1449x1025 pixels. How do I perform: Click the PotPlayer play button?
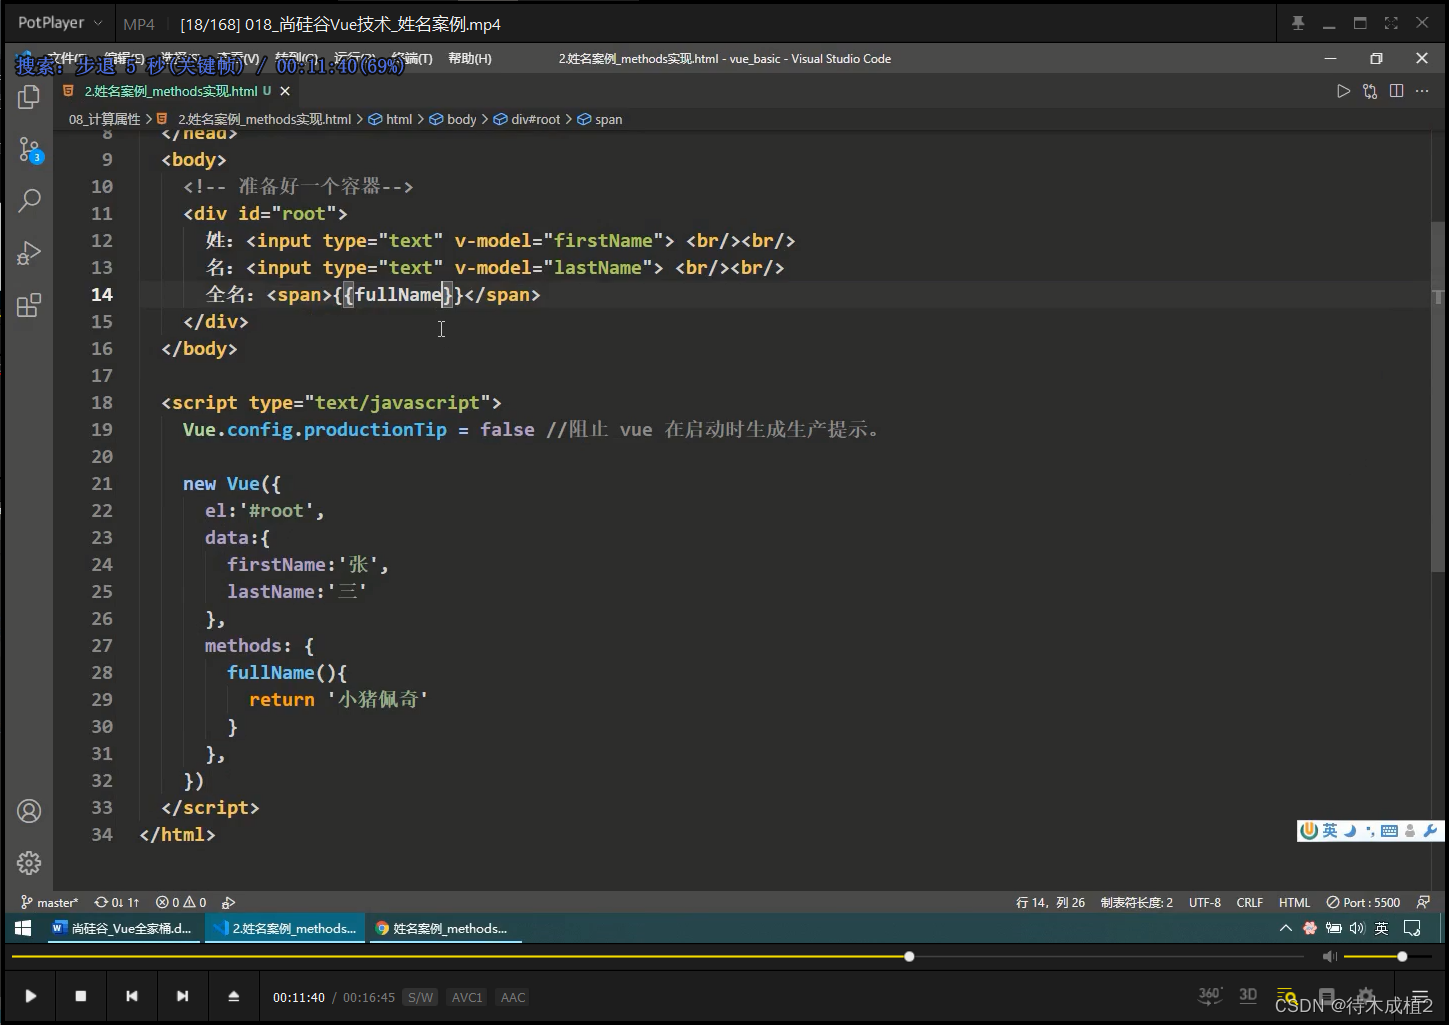(30, 996)
